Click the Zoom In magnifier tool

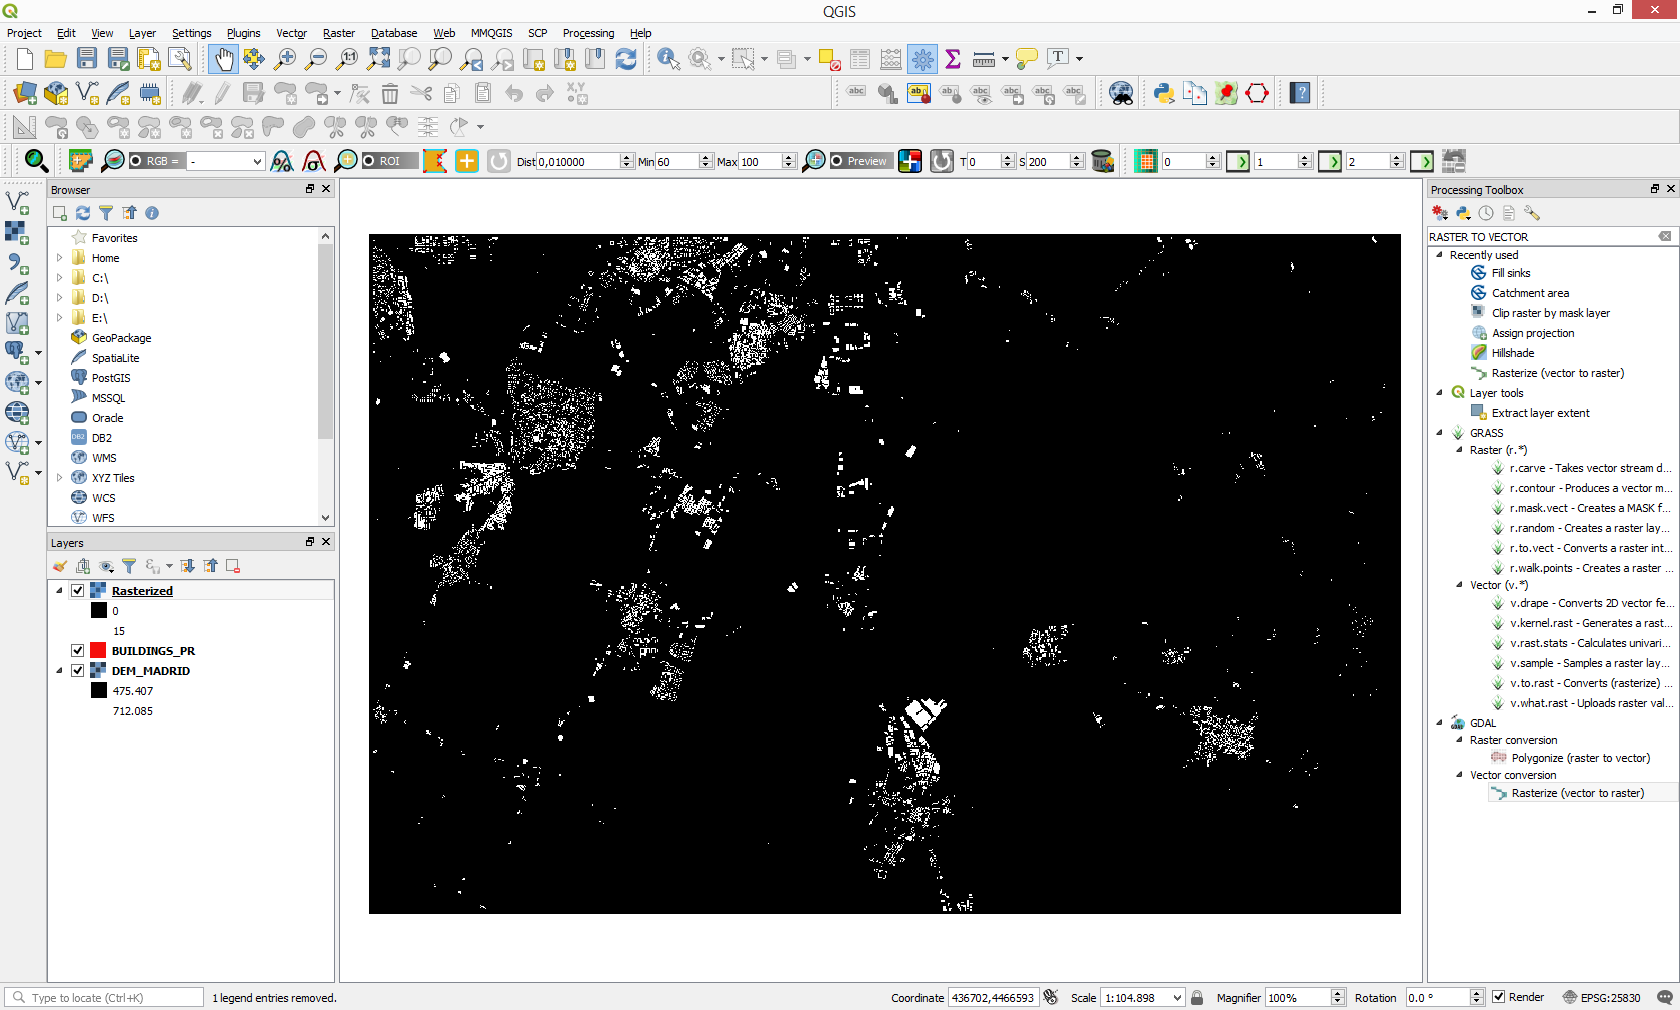tap(285, 59)
